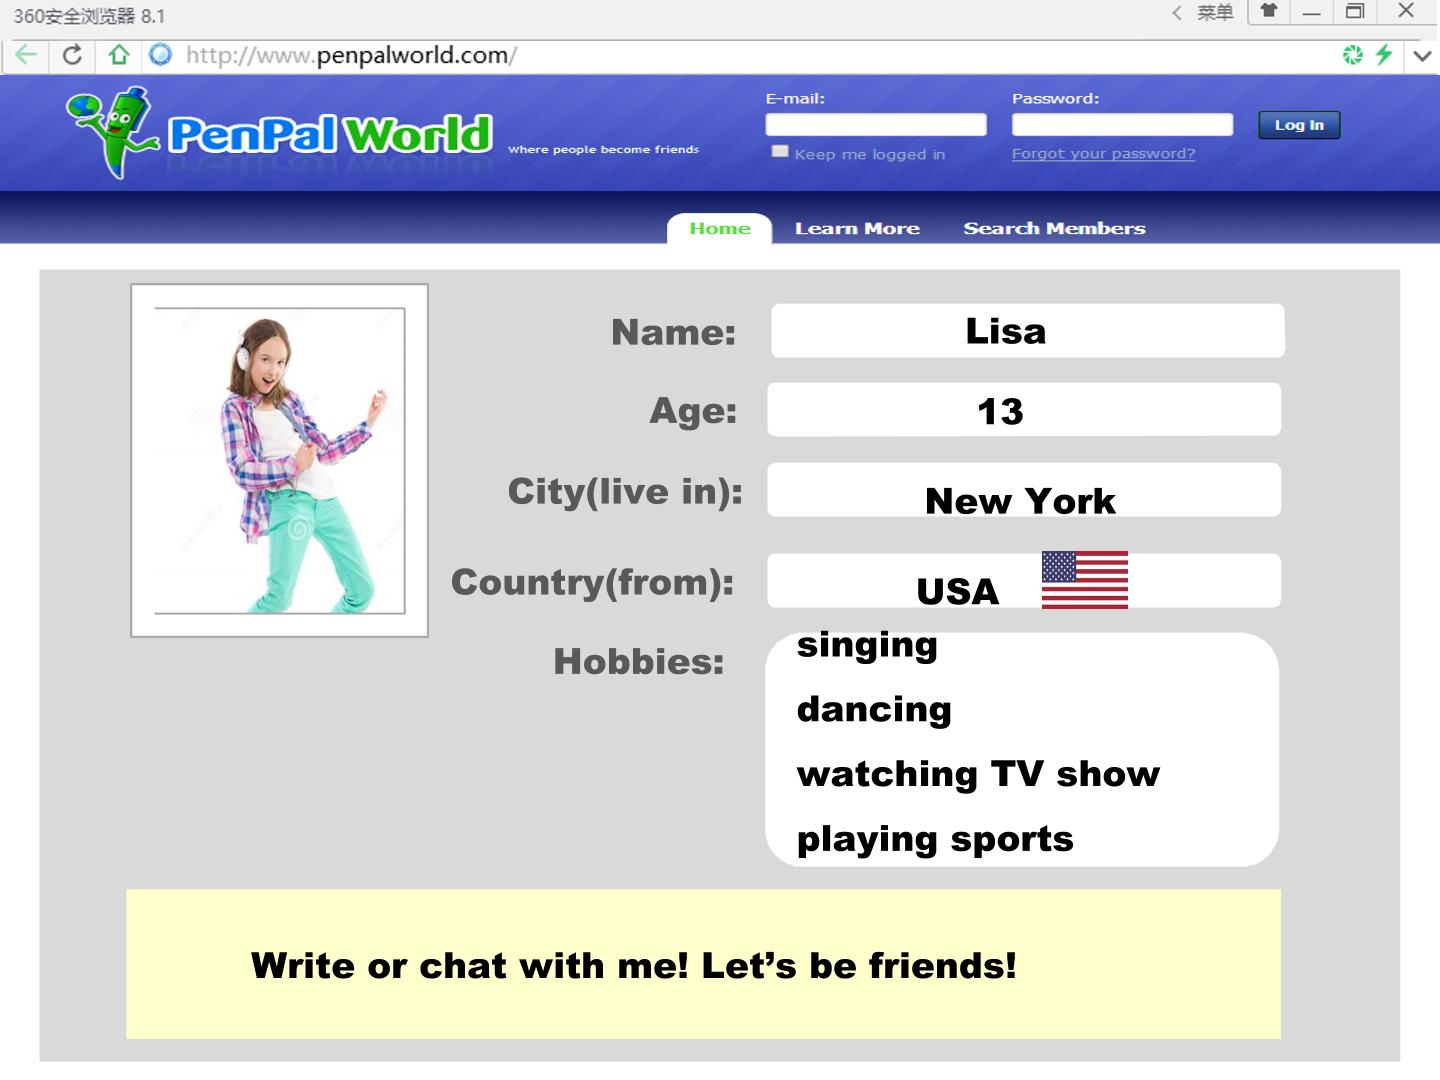
Task: Tick the Keep me logged in checkbox
Action: 780,151
